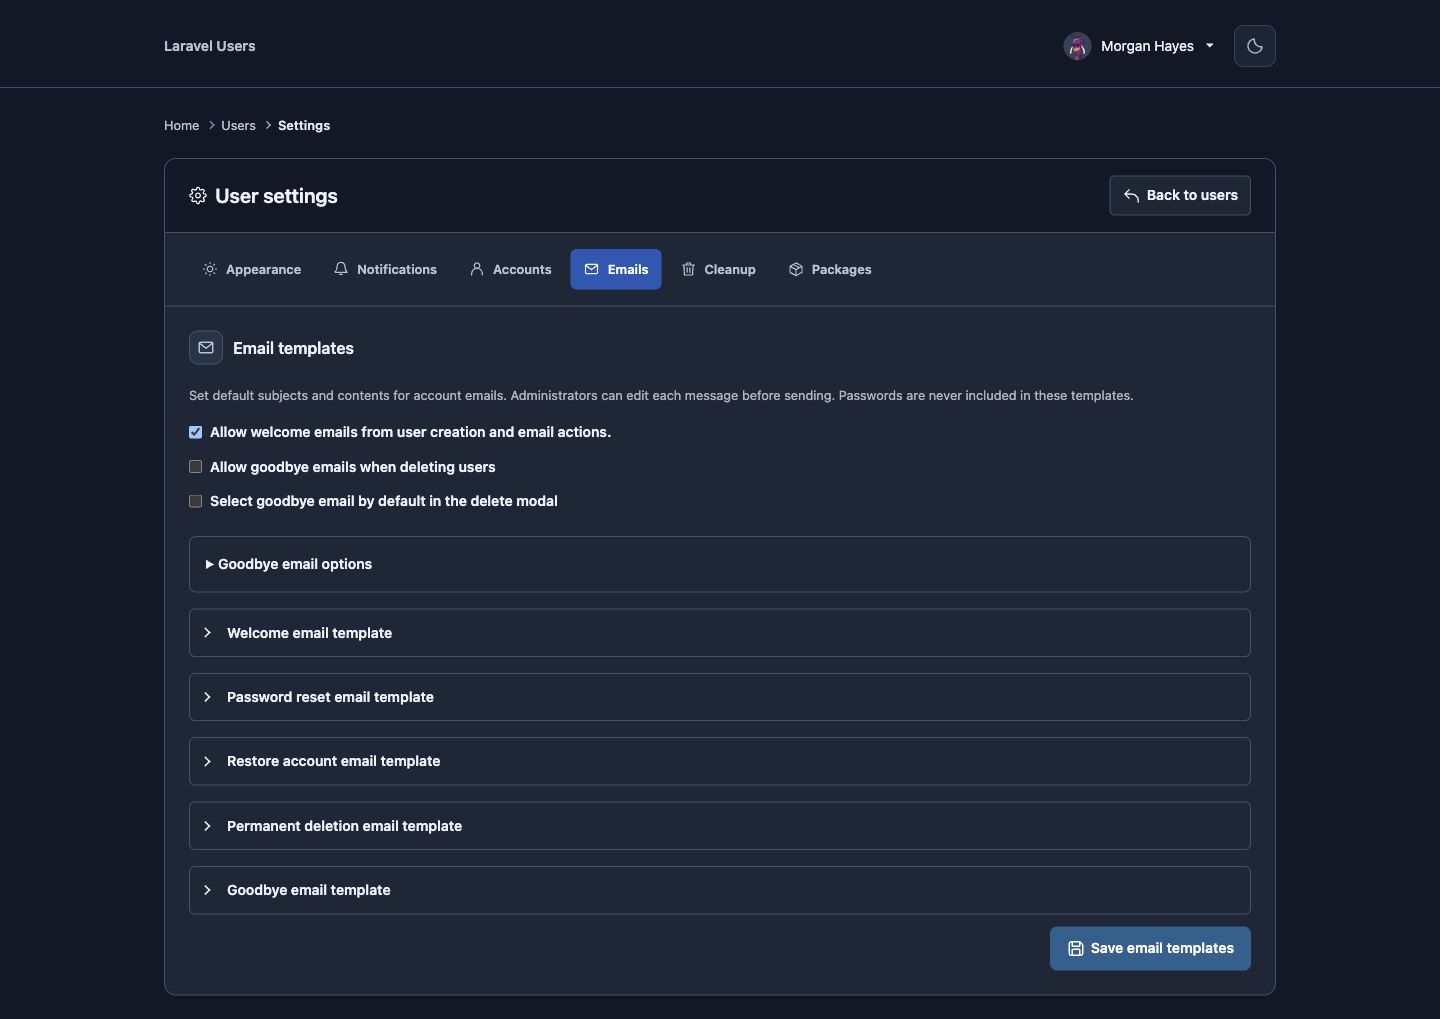Enable goodbye emails when deleting users
Screen dimensions: 1440x1019
196,467
